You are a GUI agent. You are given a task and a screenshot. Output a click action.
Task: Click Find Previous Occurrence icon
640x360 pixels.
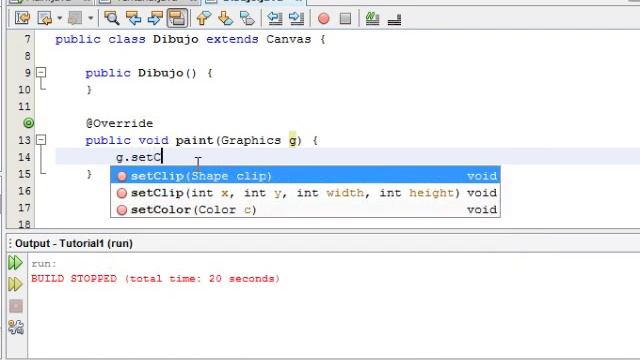click(x=133, y=18)
